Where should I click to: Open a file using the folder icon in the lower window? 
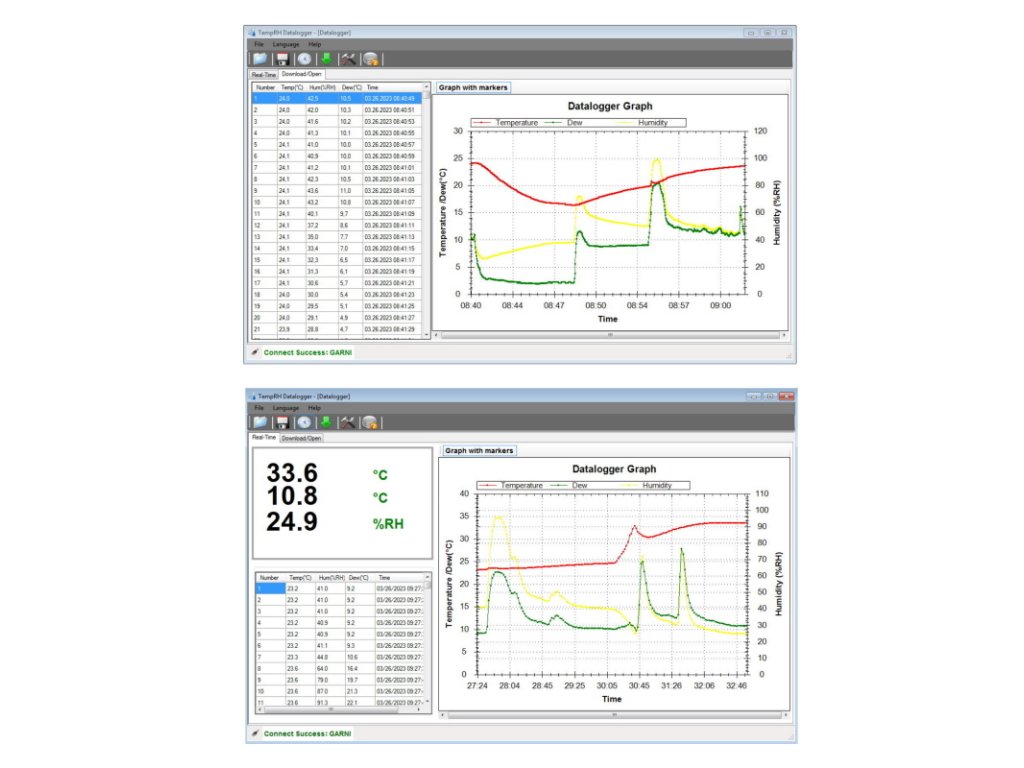click(260, 423)
